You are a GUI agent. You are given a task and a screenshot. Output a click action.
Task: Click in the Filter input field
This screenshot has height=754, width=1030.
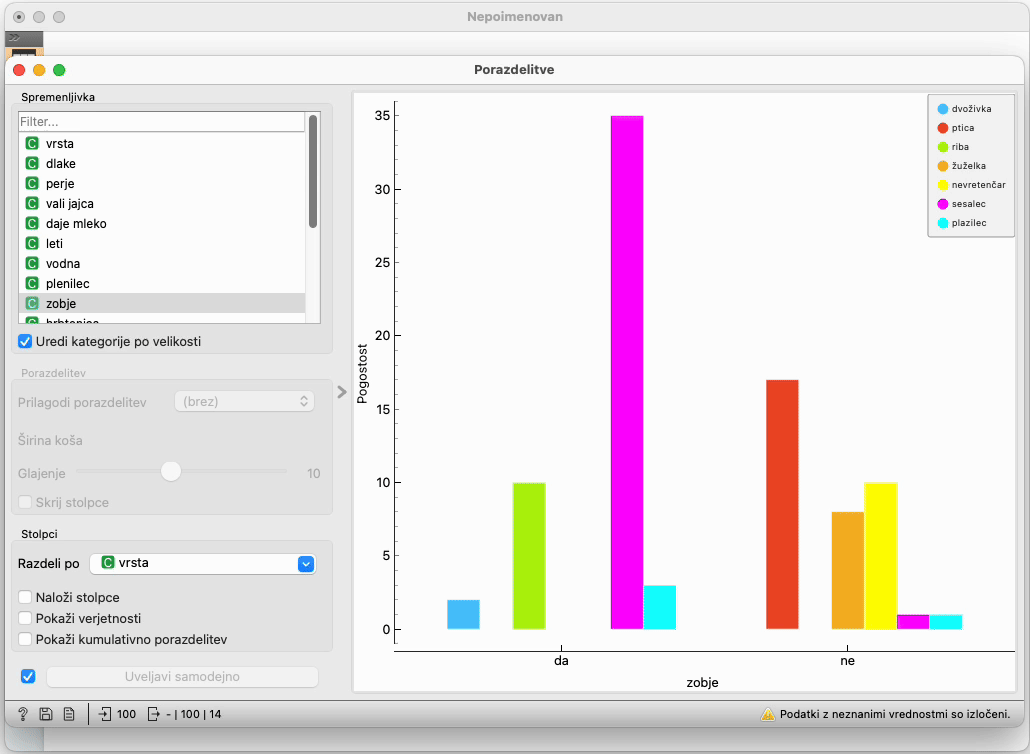pos(160,121)
